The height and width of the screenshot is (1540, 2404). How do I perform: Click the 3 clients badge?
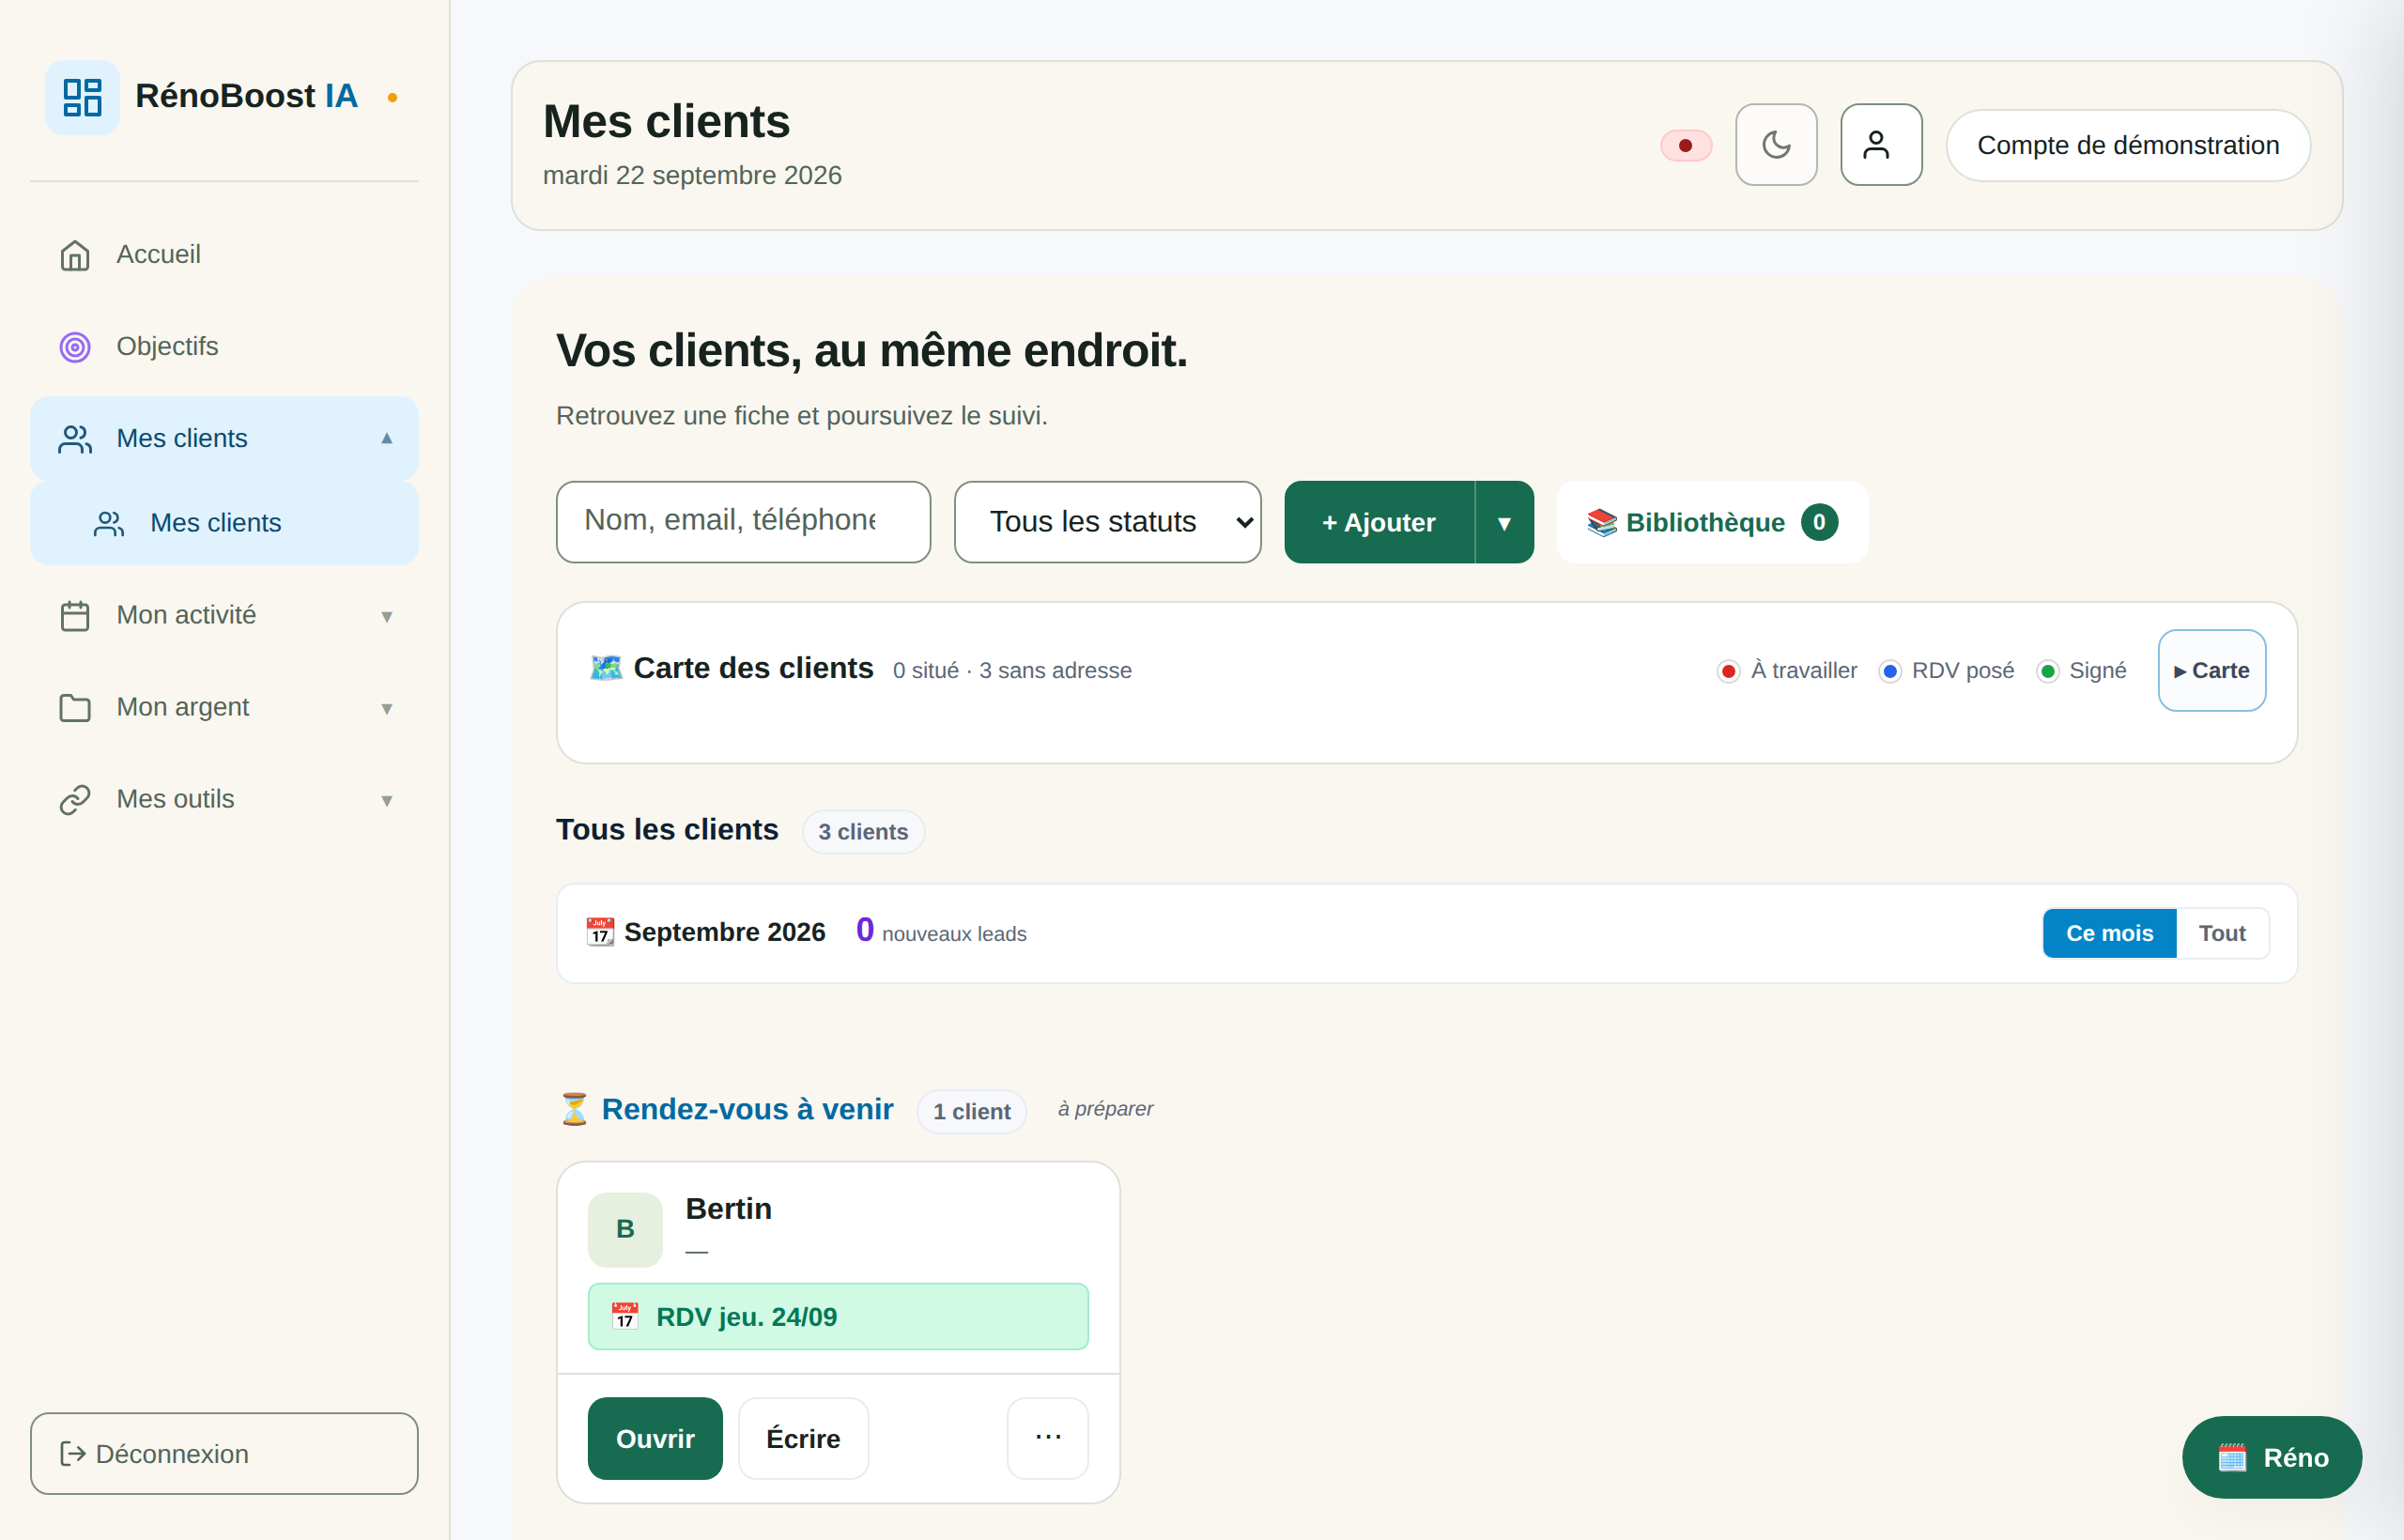[x=863, y=832]
